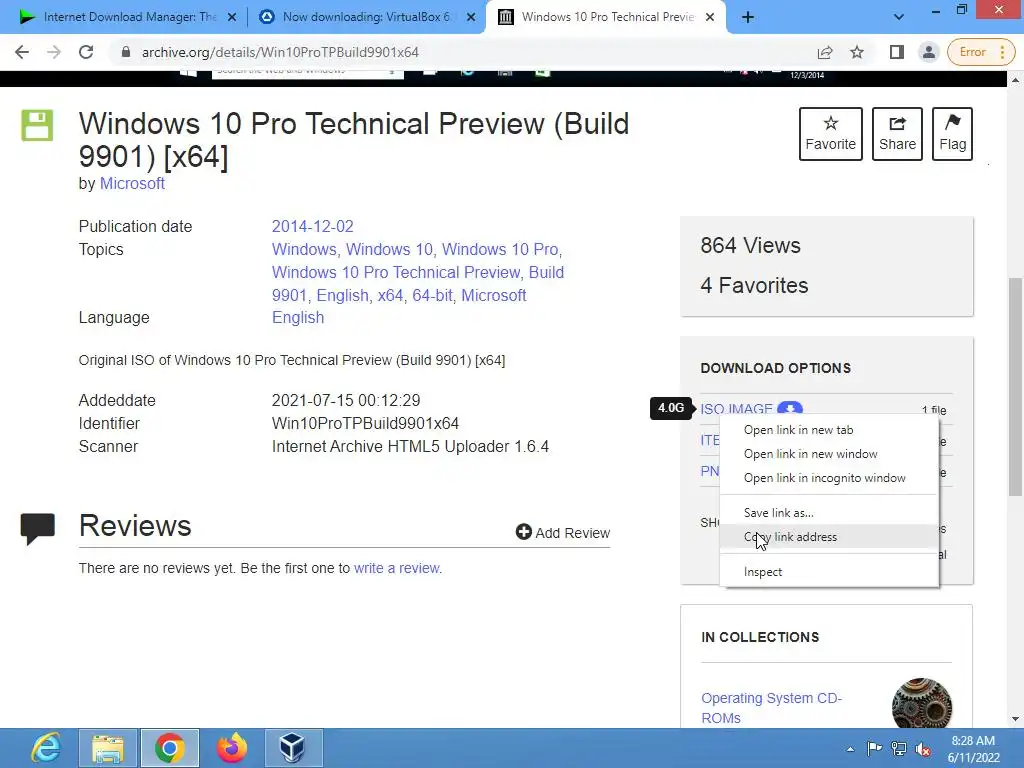Image resolution: width=1024 pixels, height=768 pixels.
Task: Click the Chrome taskbar icon
Action: pos(170,748)
